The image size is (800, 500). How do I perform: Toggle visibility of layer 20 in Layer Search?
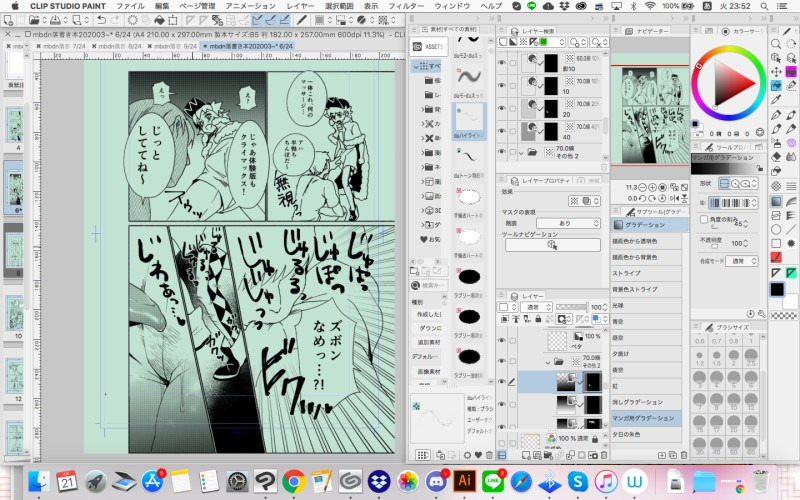(x=502, y=108)
